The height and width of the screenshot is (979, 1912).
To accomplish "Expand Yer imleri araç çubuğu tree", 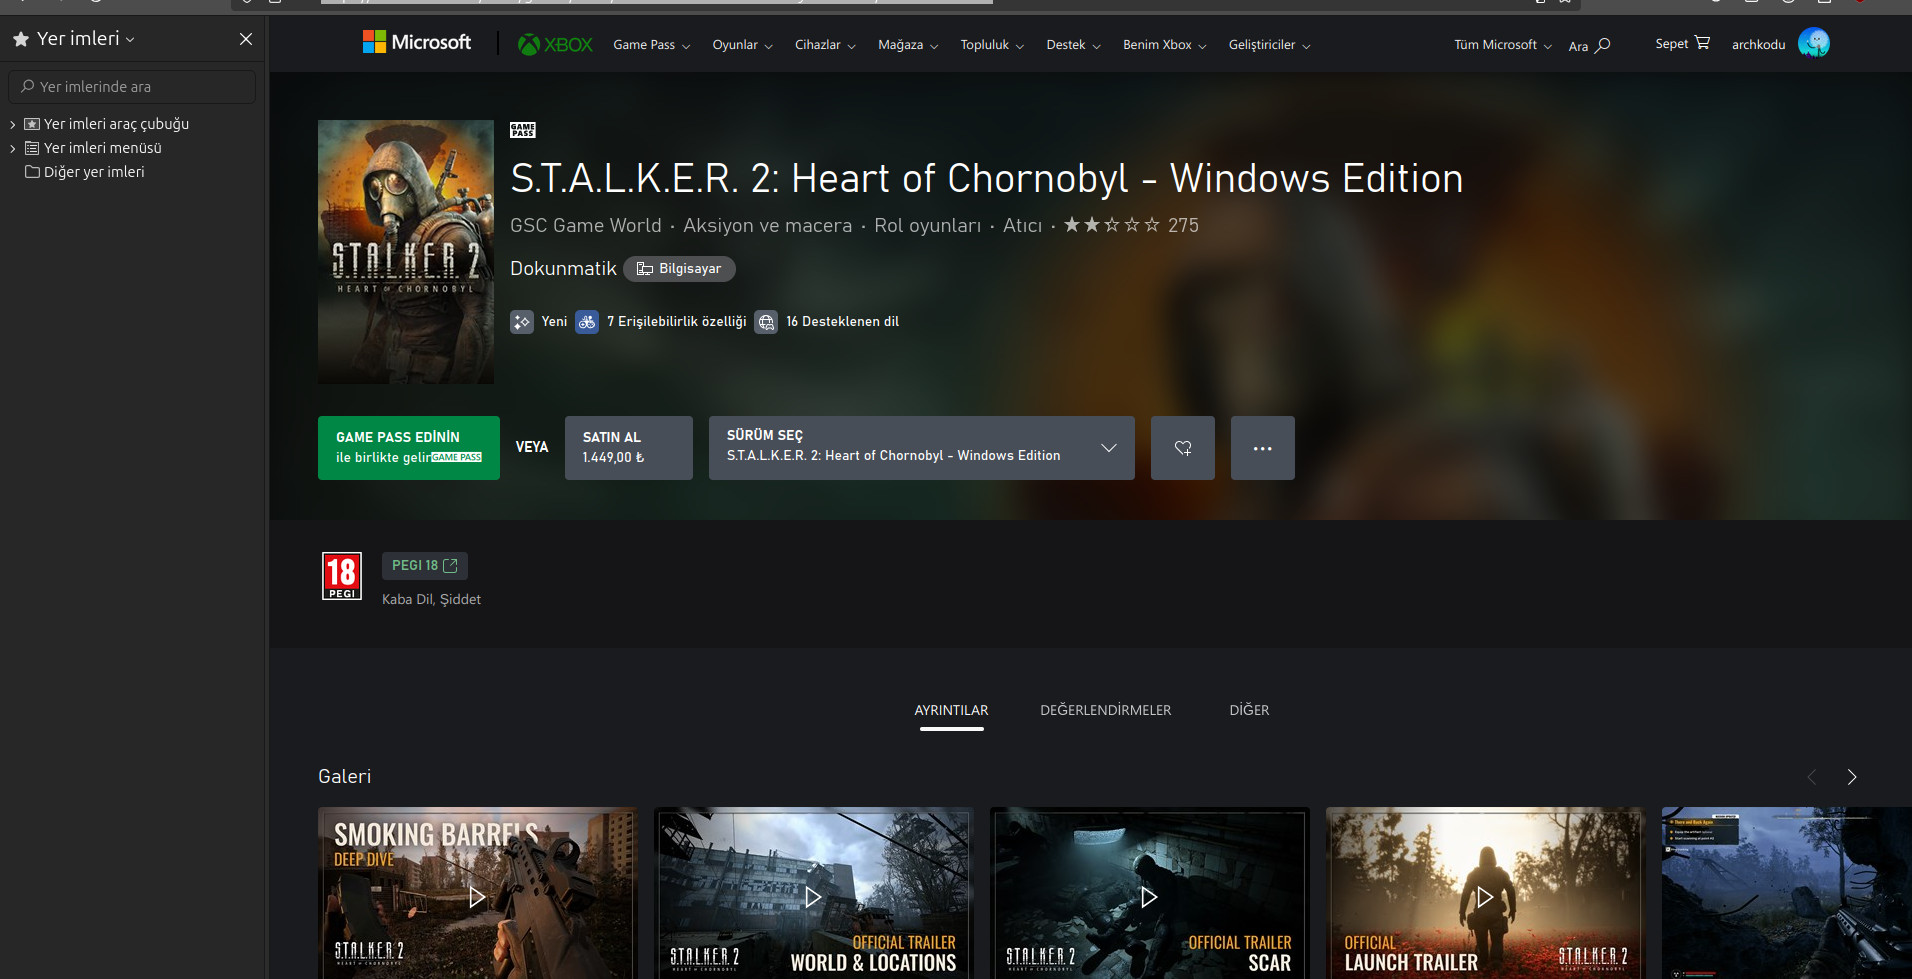I will [12, 124].
